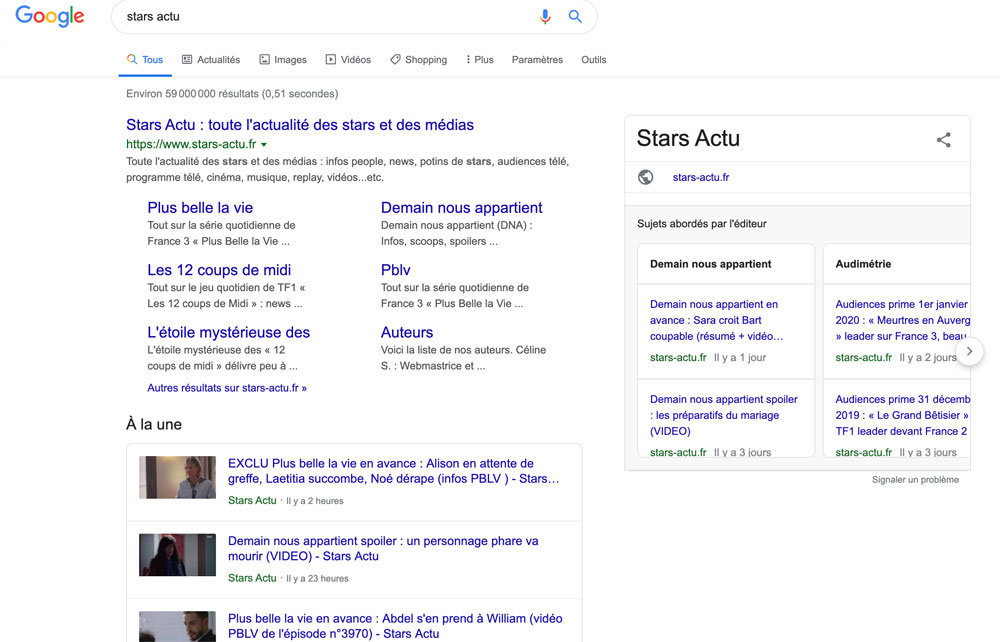Click 'Il y a 23 heures' timestamp

317,579
